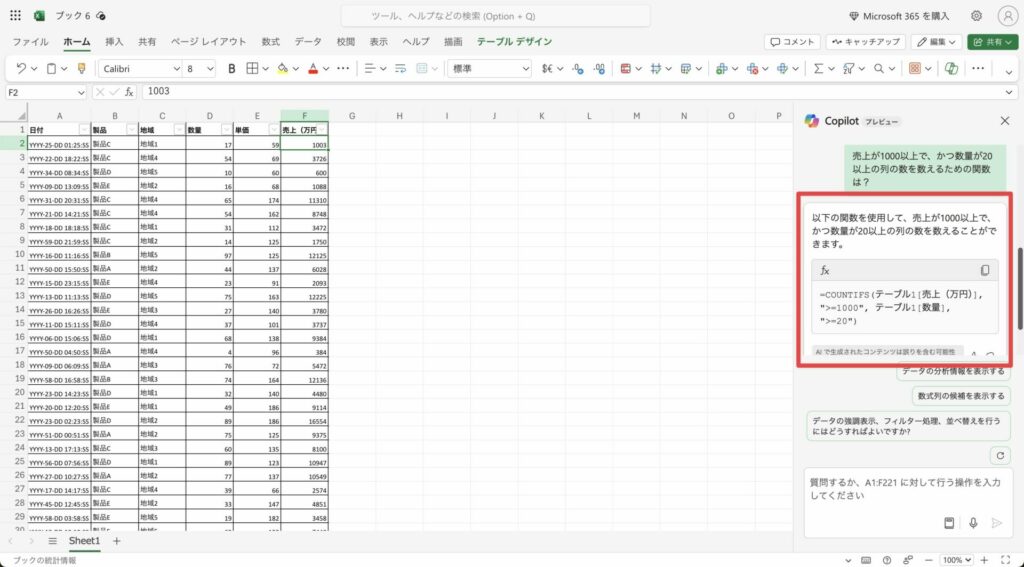This screenshot has height=567, width=1024.
Task: Open the app launcher grid icon
Action: pyautogui.click(x=15, y=16)
